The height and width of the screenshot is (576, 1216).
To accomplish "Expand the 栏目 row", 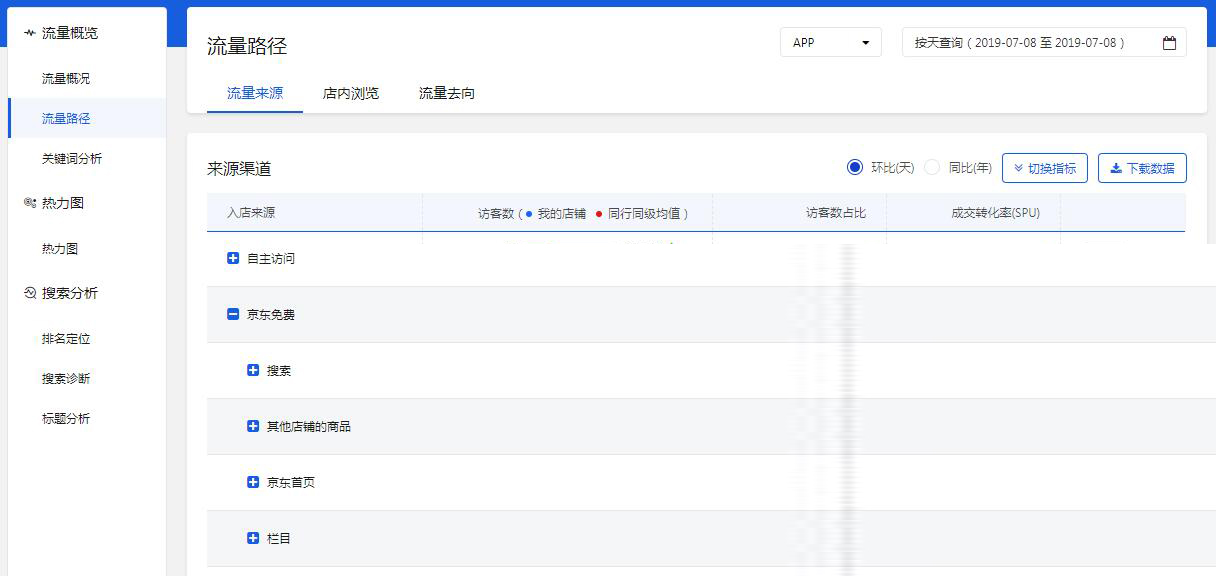I will point(253,538).
